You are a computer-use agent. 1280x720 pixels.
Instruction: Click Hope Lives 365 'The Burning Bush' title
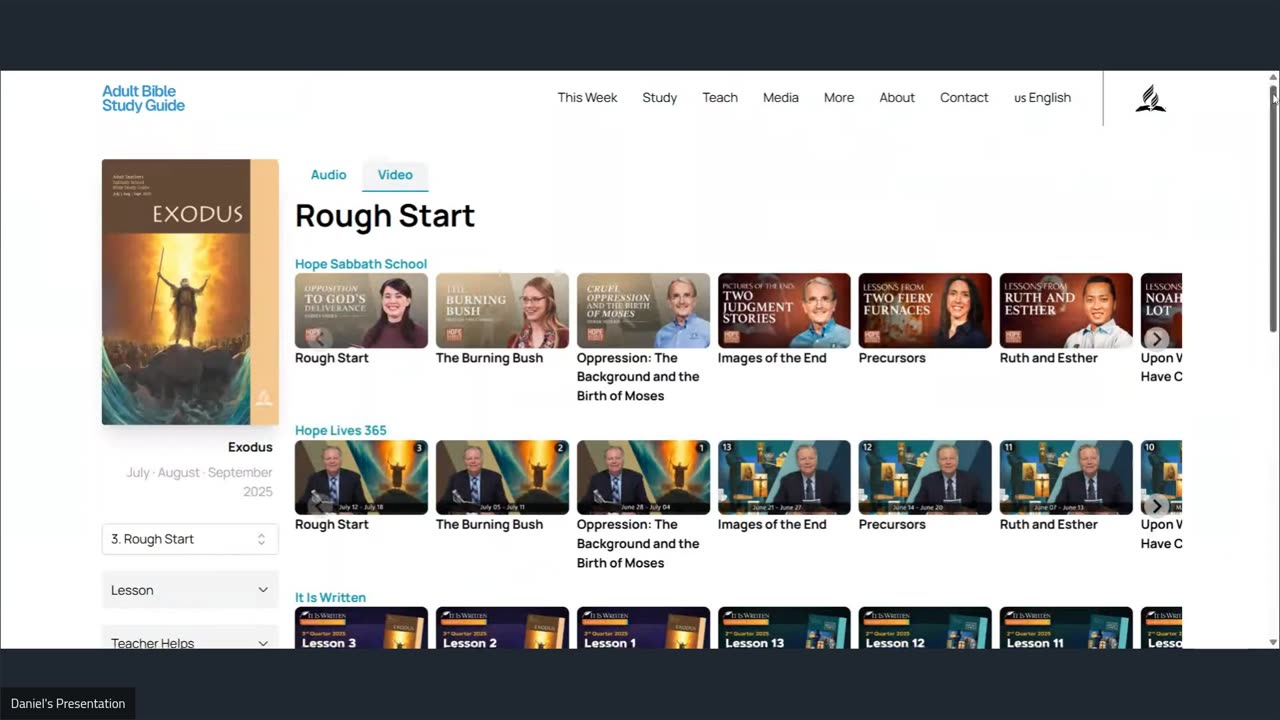(x=489, y=524)
